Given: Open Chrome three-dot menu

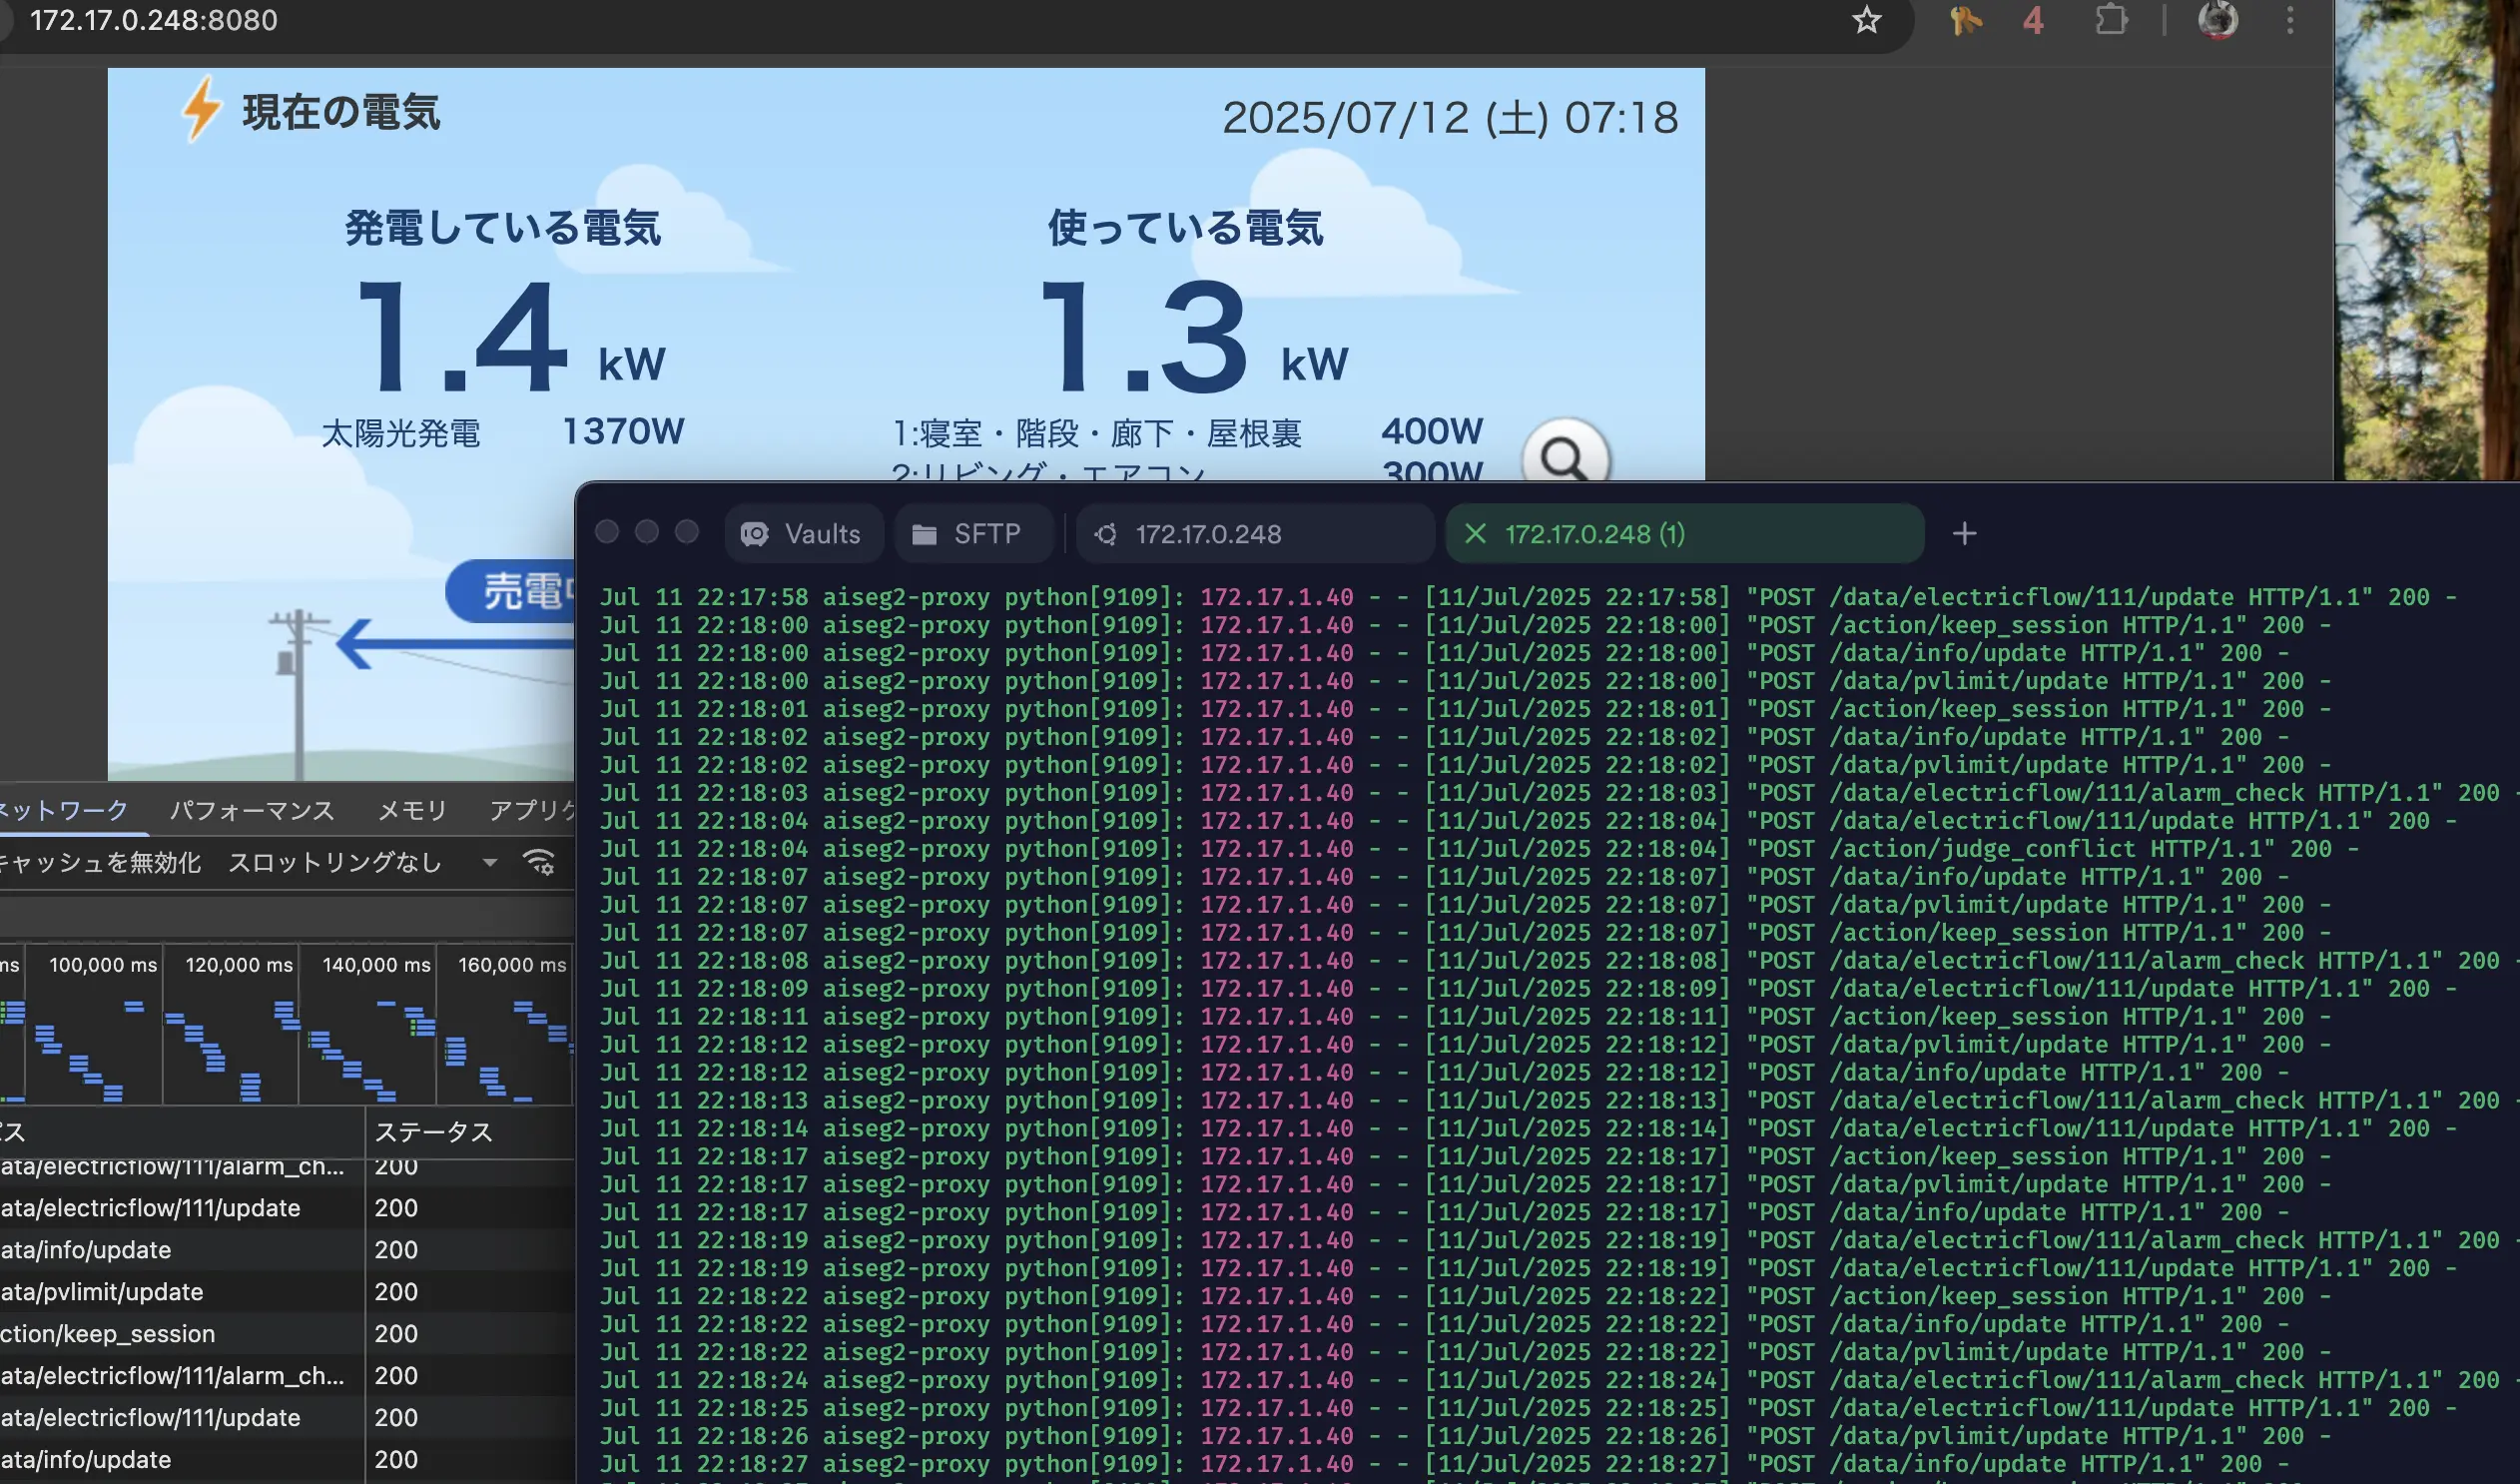Looking at the screenshot, I should click(x=2290, y=20).
